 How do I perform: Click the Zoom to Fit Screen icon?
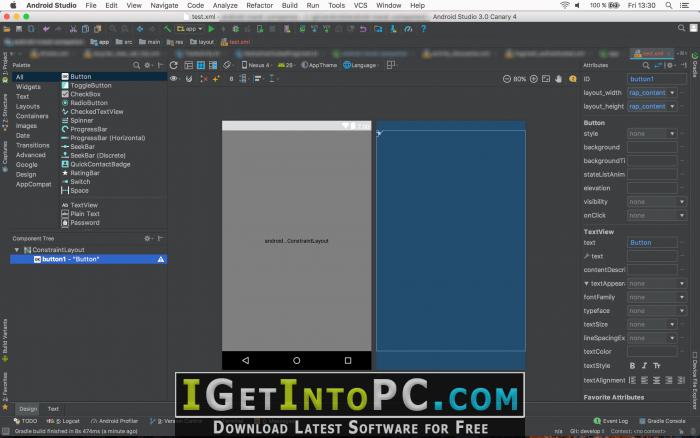pos(546,79)
